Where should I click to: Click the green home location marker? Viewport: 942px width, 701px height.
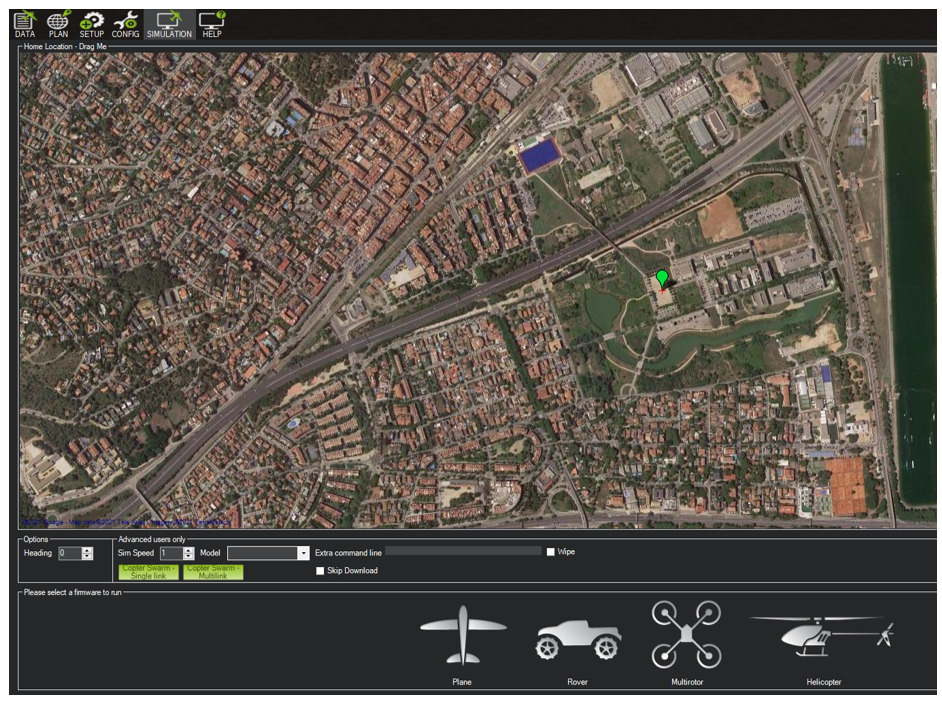pos(661,279)
